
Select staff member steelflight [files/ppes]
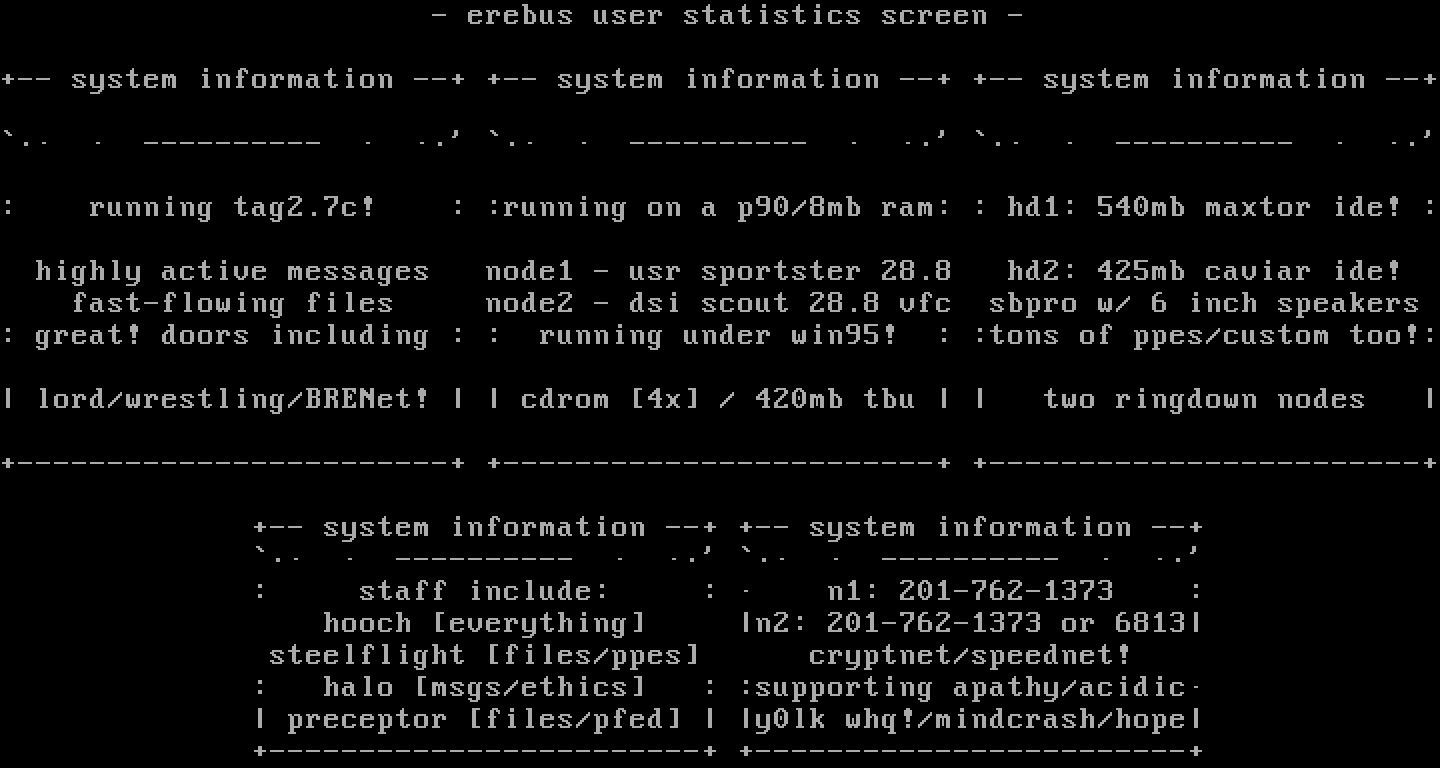484,656
